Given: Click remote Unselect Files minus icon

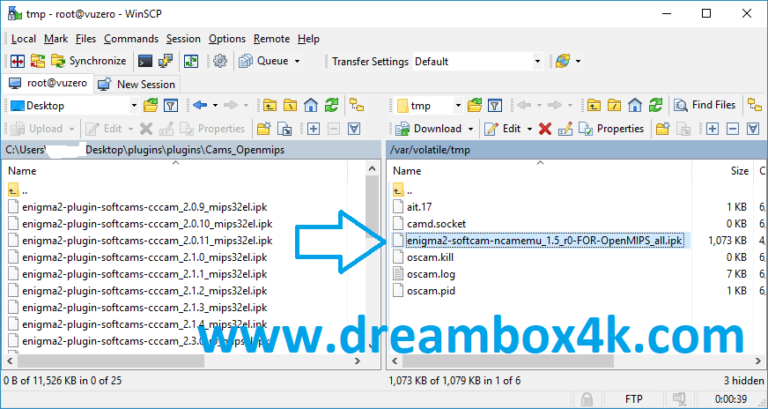Looking at the screenshot, I should pos(733,129).
